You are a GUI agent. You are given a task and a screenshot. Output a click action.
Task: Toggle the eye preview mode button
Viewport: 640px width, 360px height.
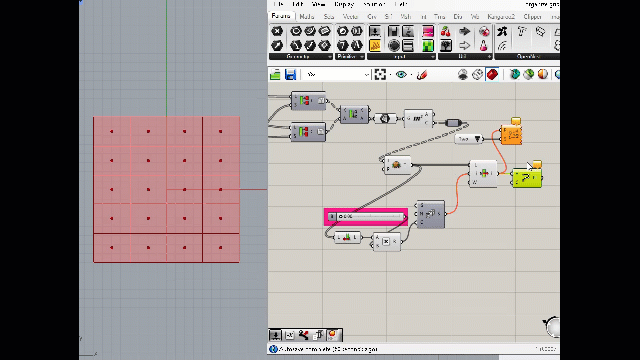tap(401, 75)
